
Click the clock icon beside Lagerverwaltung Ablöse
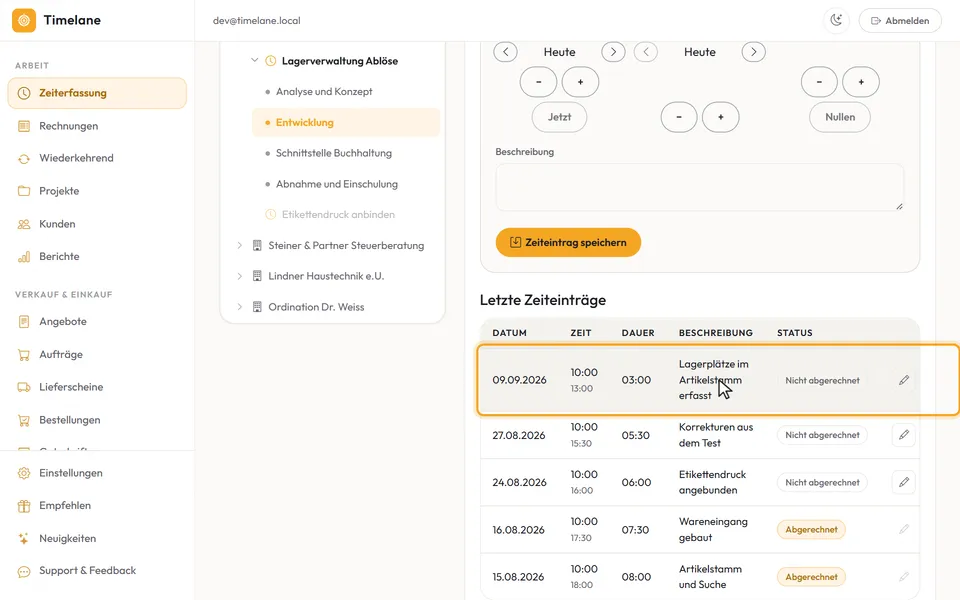tap(271, 61)
